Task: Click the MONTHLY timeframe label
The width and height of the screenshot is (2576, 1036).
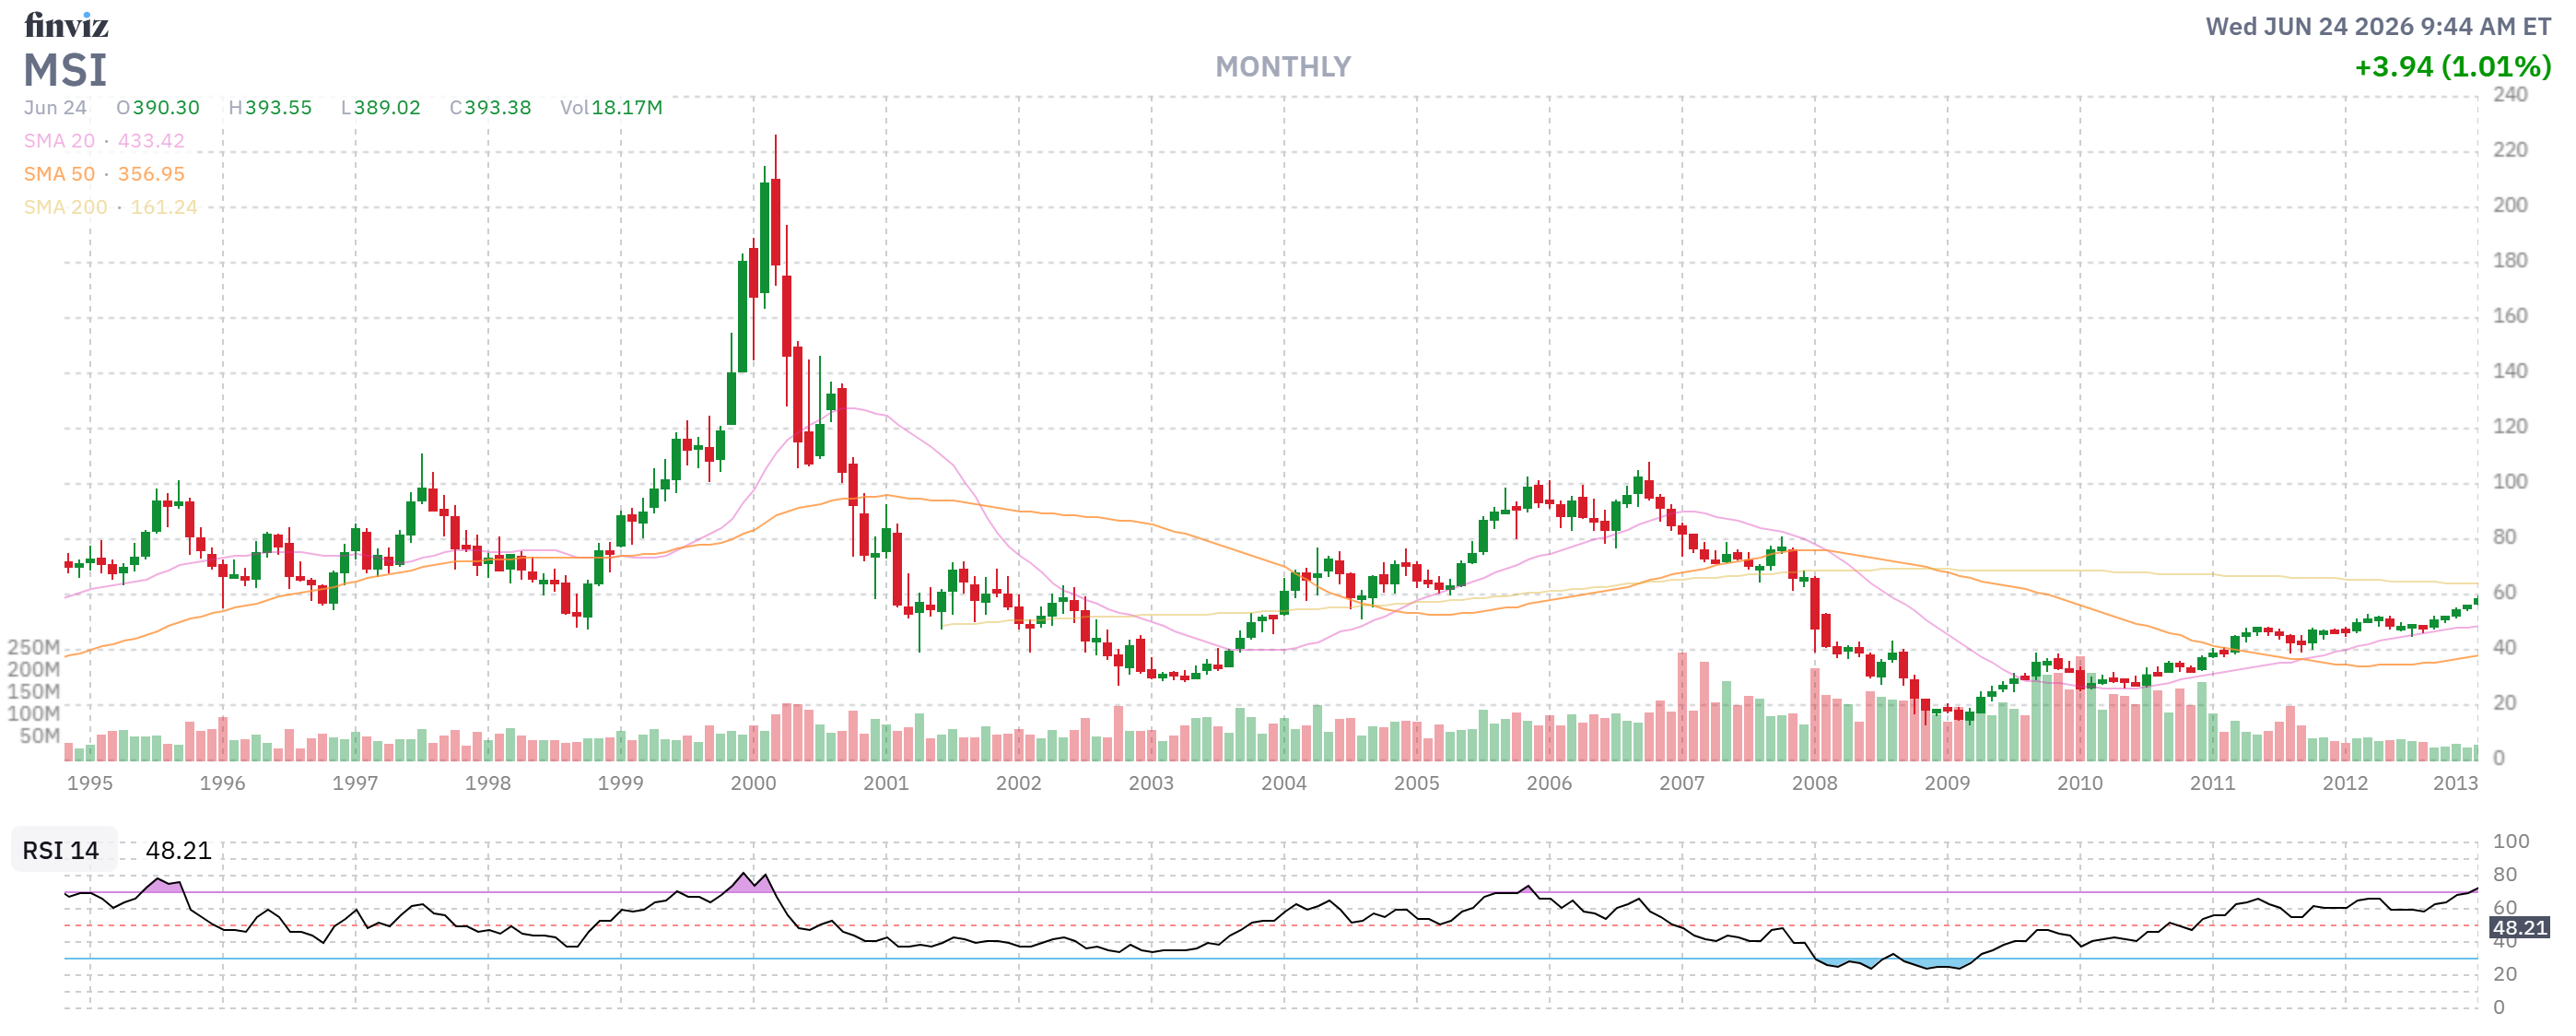Action: point(1283,67)
